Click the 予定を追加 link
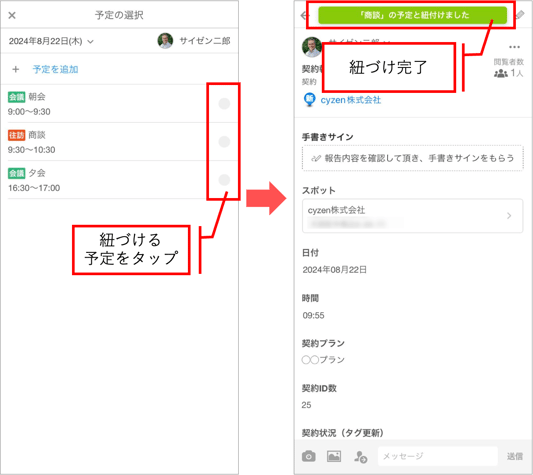This screenshot has height=475, width=533. tap(55, 69)
